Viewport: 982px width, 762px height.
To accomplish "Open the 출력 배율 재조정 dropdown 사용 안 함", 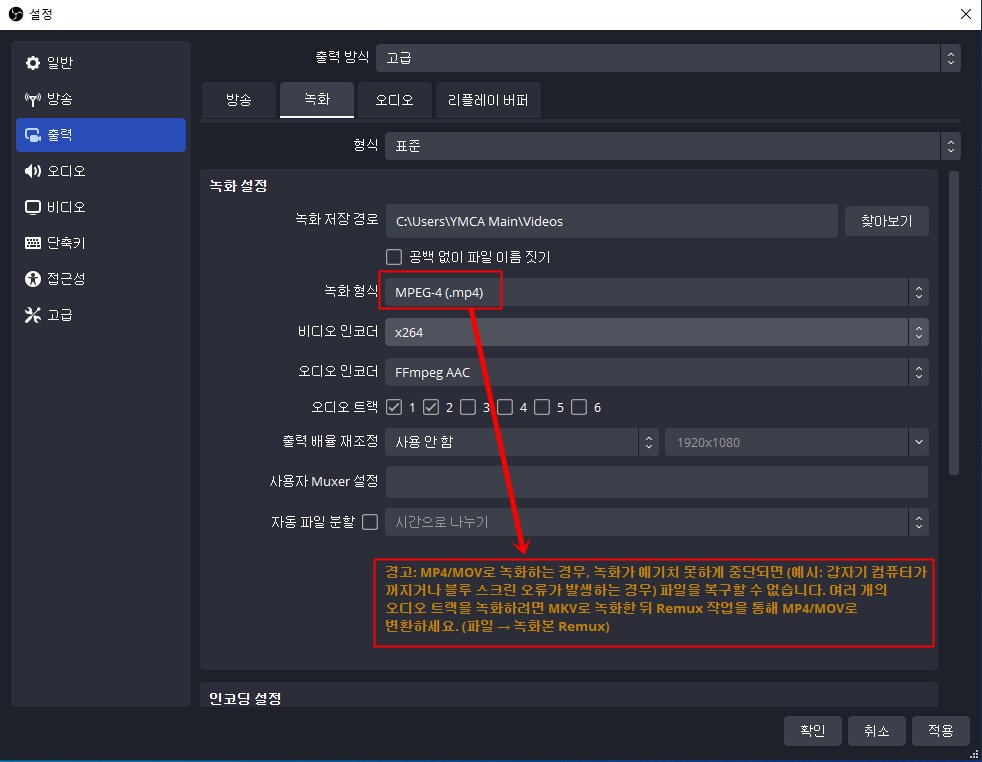I will pos(522,442).
